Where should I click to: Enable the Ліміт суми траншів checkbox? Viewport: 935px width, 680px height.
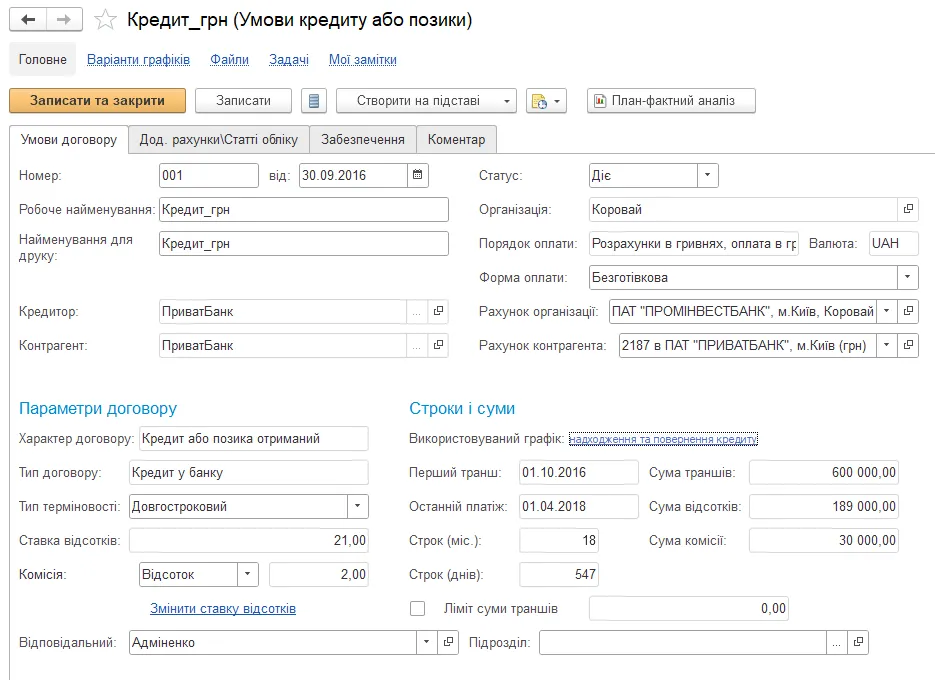[417, 608]
